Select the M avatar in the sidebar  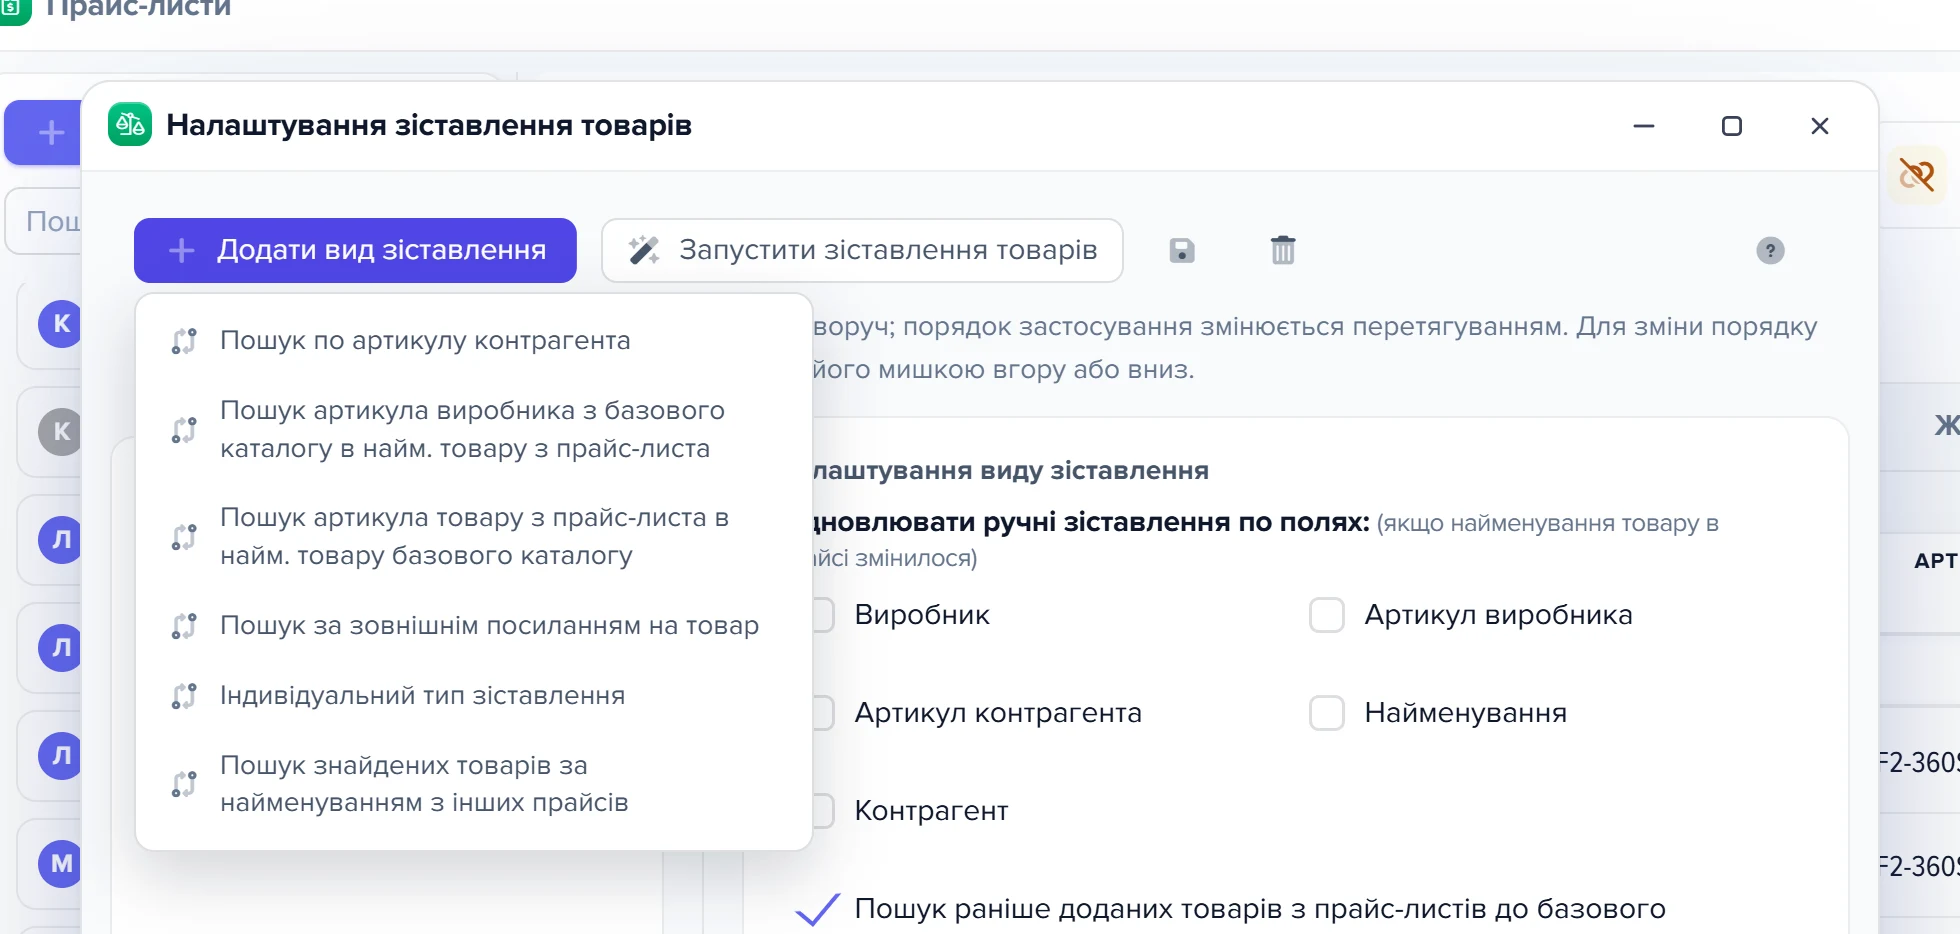(60, 864)
